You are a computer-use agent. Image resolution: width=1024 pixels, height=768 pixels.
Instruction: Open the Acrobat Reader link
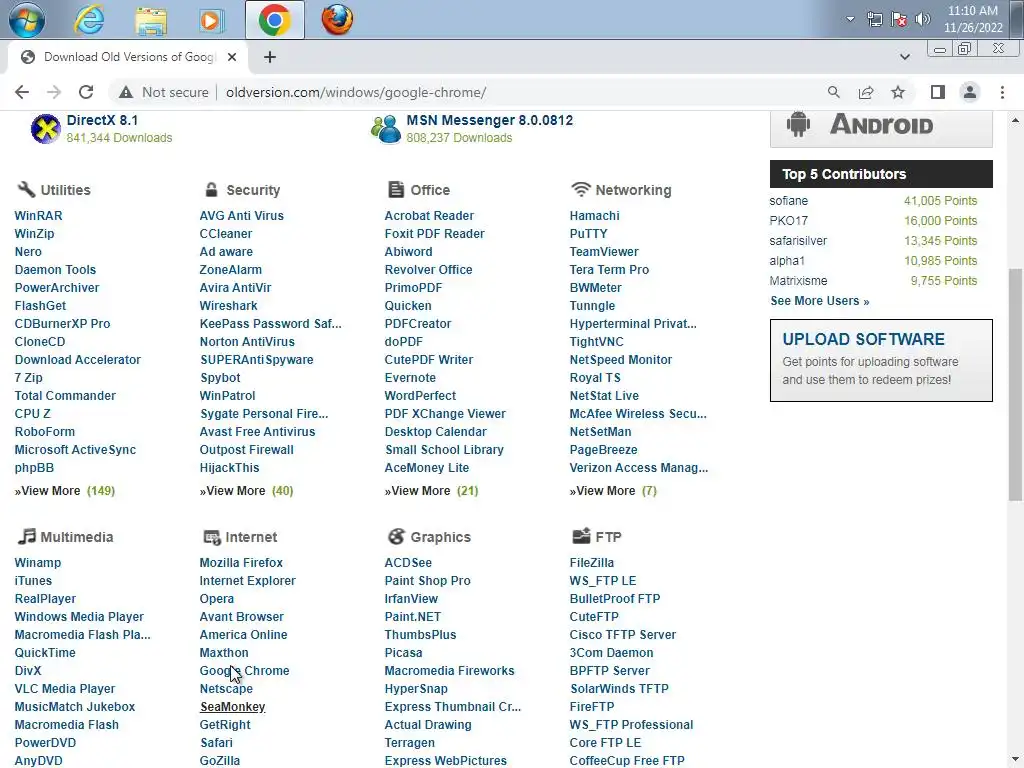pos(429,216)
